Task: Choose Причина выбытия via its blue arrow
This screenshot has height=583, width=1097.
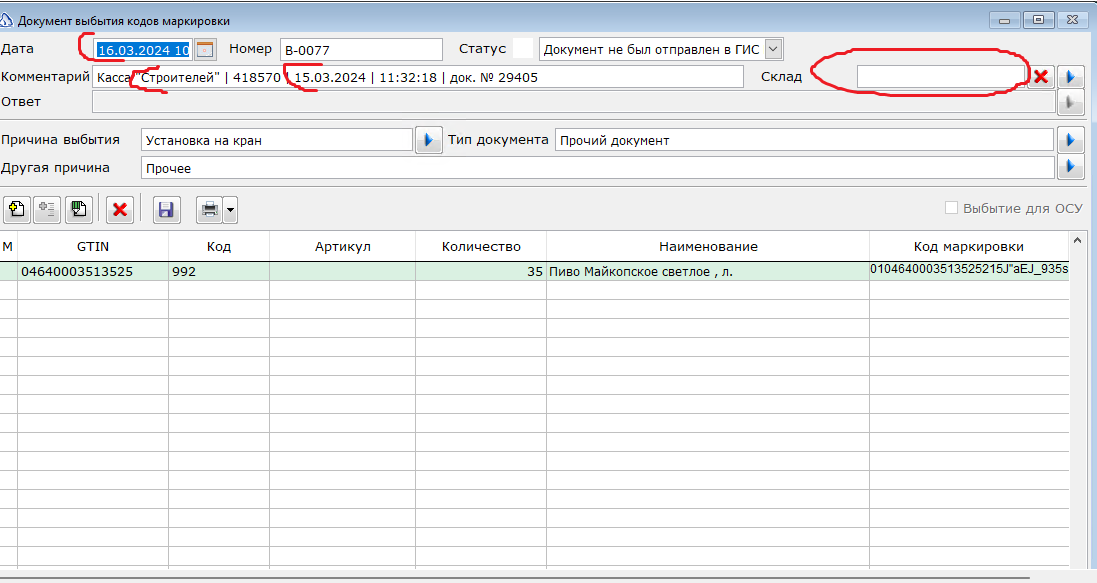Action: tap(428, 140)
